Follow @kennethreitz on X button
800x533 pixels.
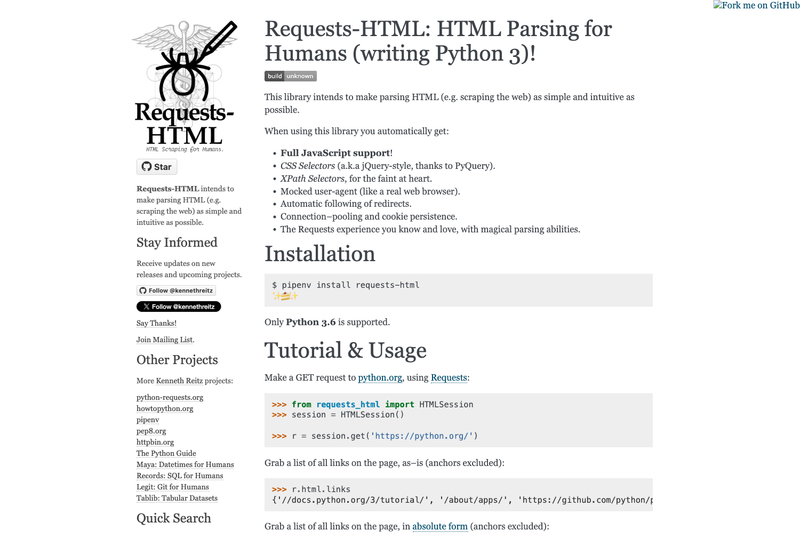point(179,307)
